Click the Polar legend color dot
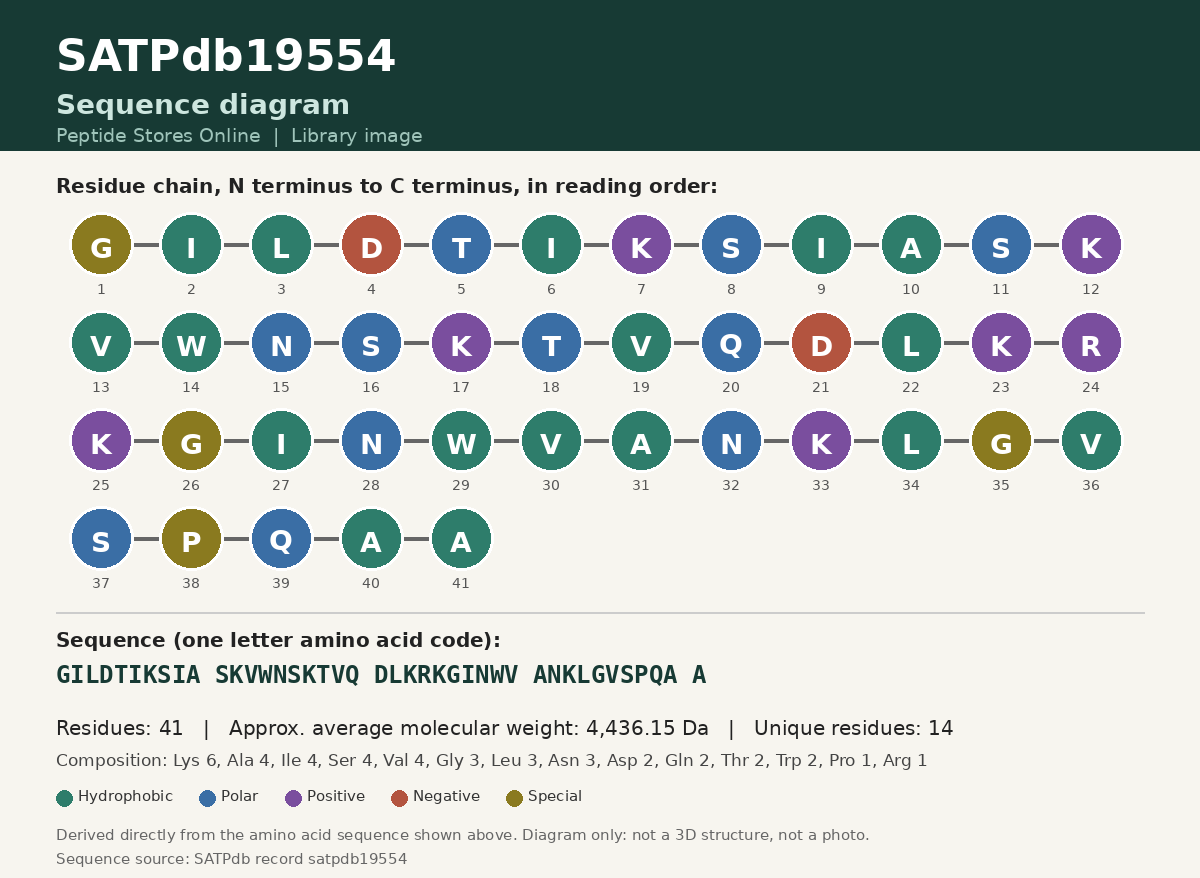Viewport: 1200px width, 878px height. 208,798
